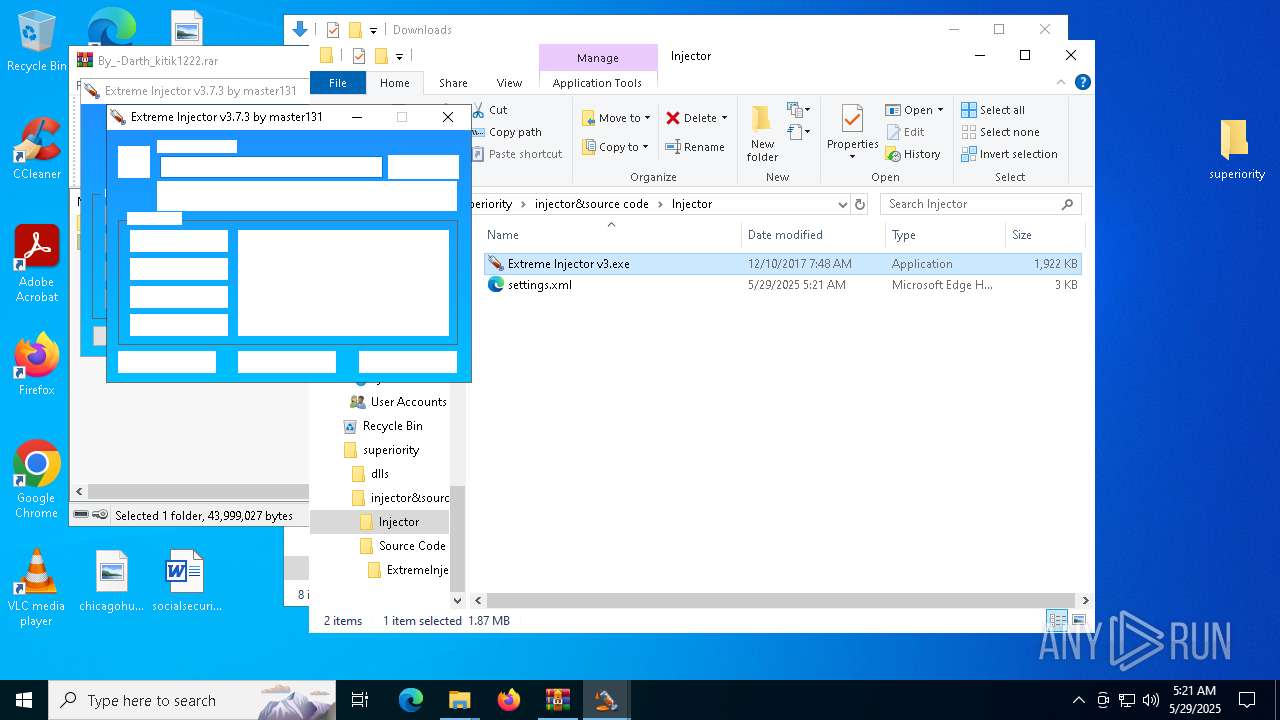1280x720 pixels.
Task: Click the taskbar search box
Action: [192, 700]
